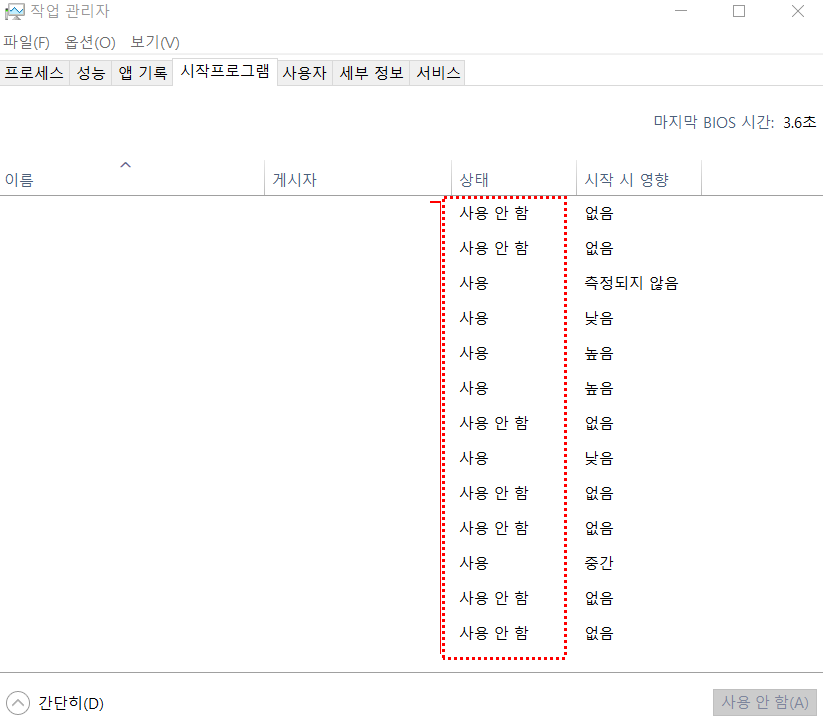Click the 마지막 BIOS 시간 label
Screen dimensions: 823x728
(714, 122)
